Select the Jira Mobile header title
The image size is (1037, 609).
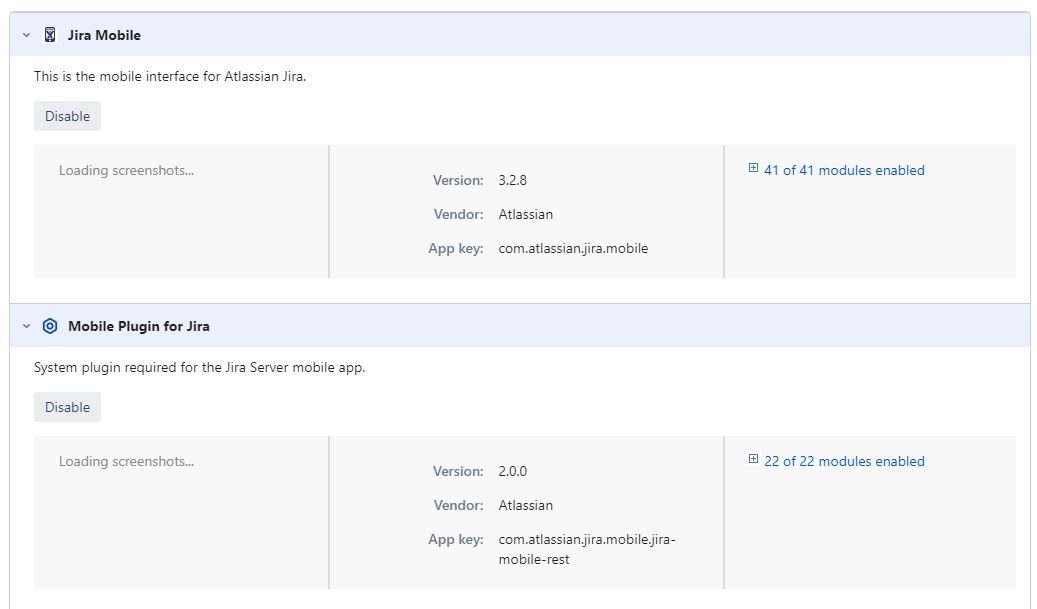pyautogui.click(x=104, y=35)
